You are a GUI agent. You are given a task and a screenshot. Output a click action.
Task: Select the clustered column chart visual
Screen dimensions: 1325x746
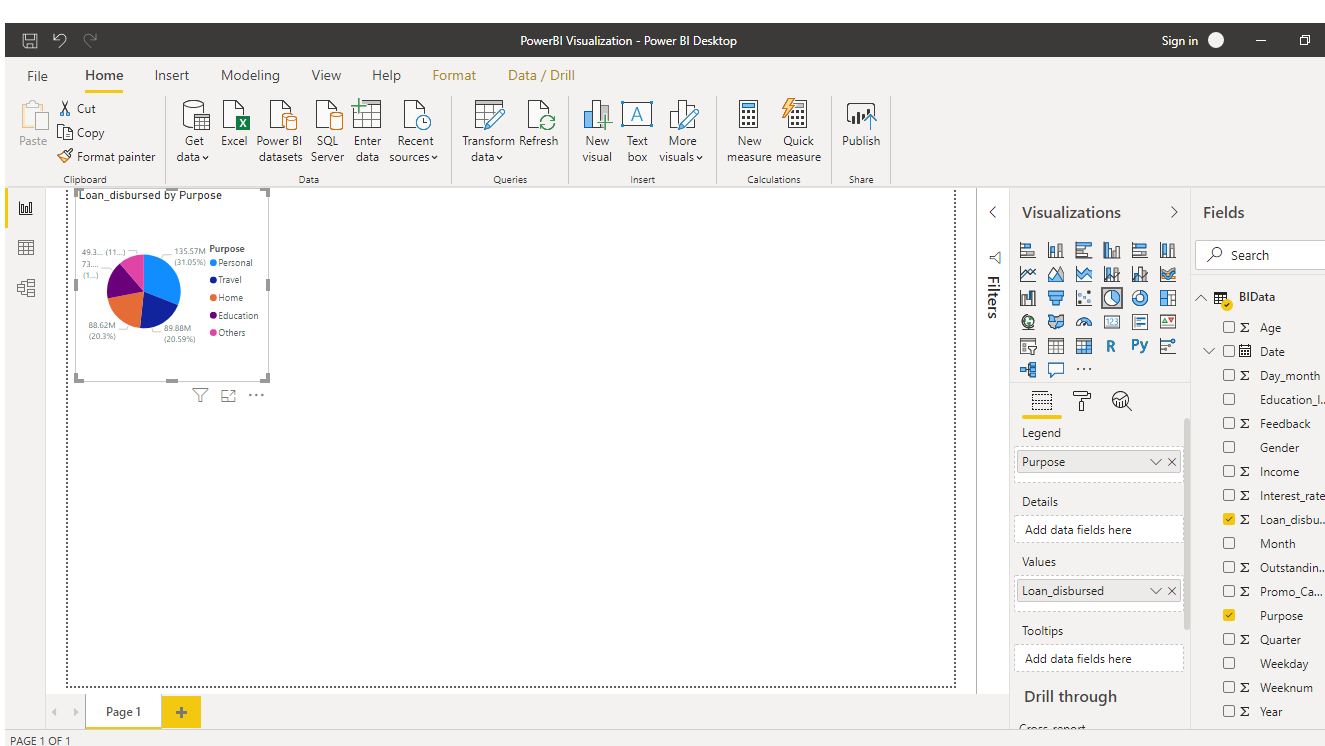click(1112, 250)
